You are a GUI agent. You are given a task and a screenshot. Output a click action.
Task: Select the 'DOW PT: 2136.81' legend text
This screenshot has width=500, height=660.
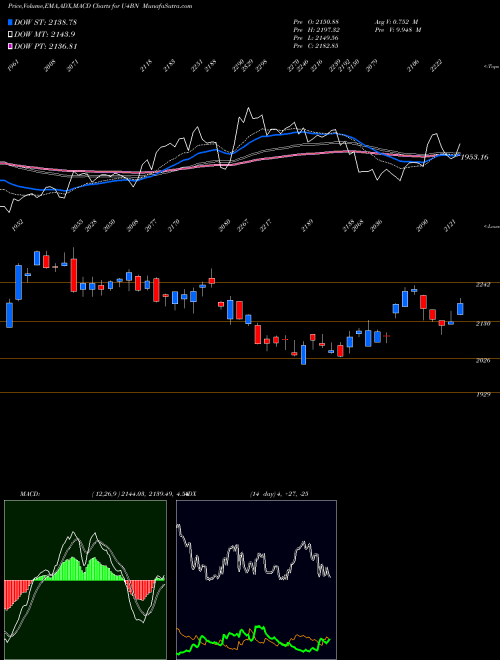click(46, 46)
